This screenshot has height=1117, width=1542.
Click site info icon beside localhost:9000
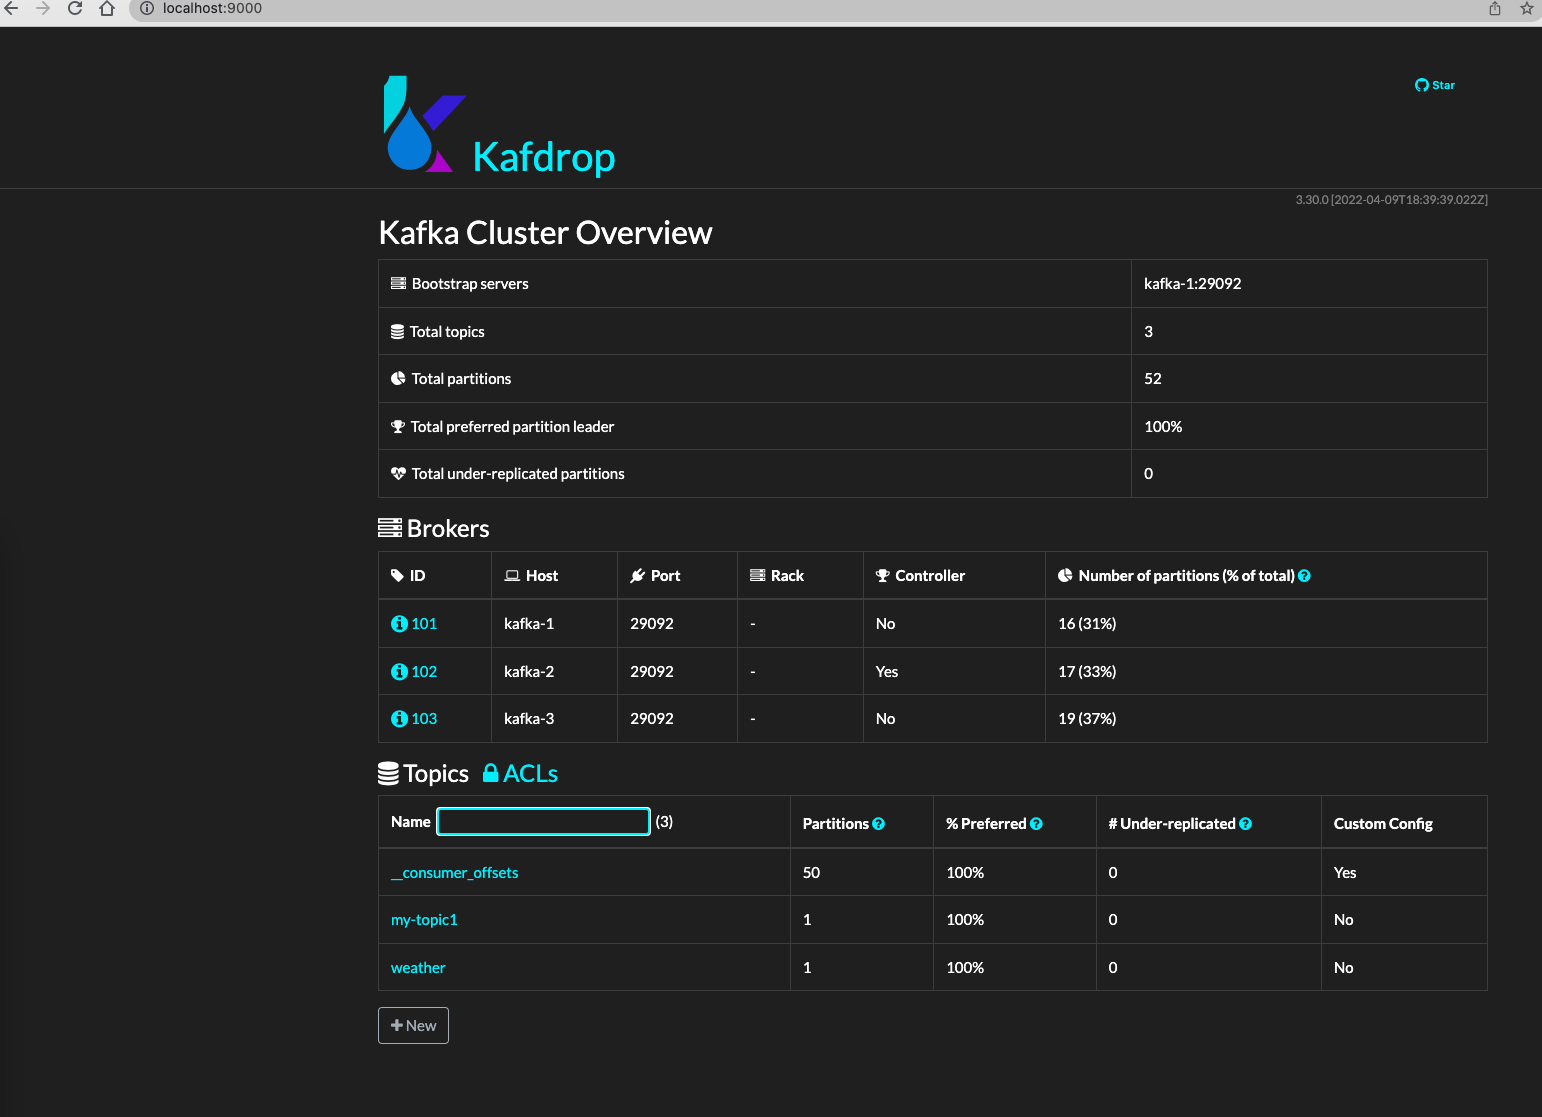tap(147, 8)
